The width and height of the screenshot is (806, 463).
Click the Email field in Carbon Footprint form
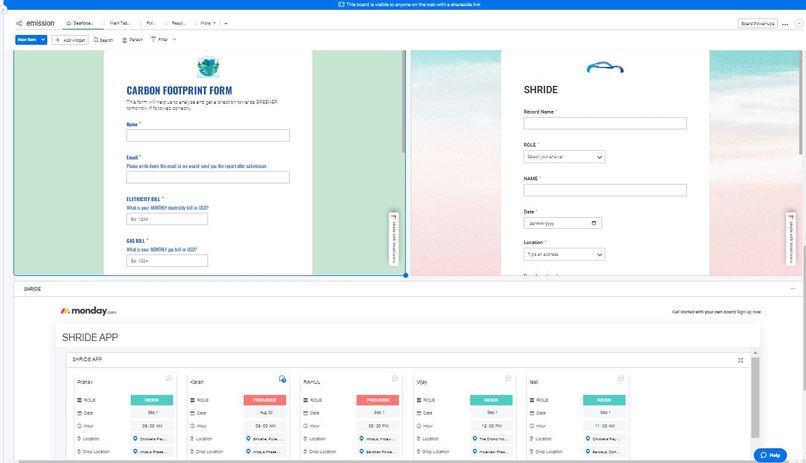tap(208, 177)
